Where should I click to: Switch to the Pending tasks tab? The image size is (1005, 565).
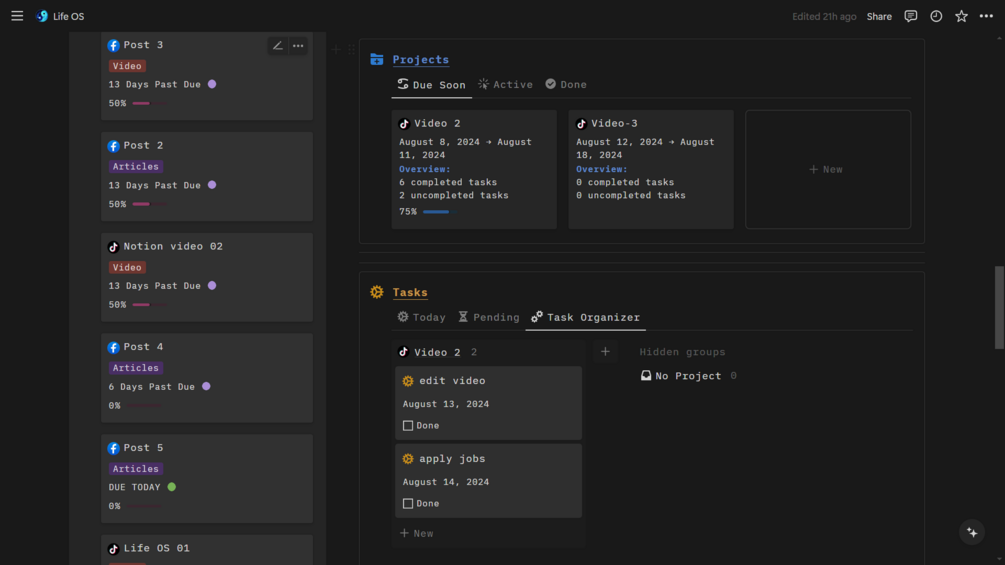click(489, 317)
